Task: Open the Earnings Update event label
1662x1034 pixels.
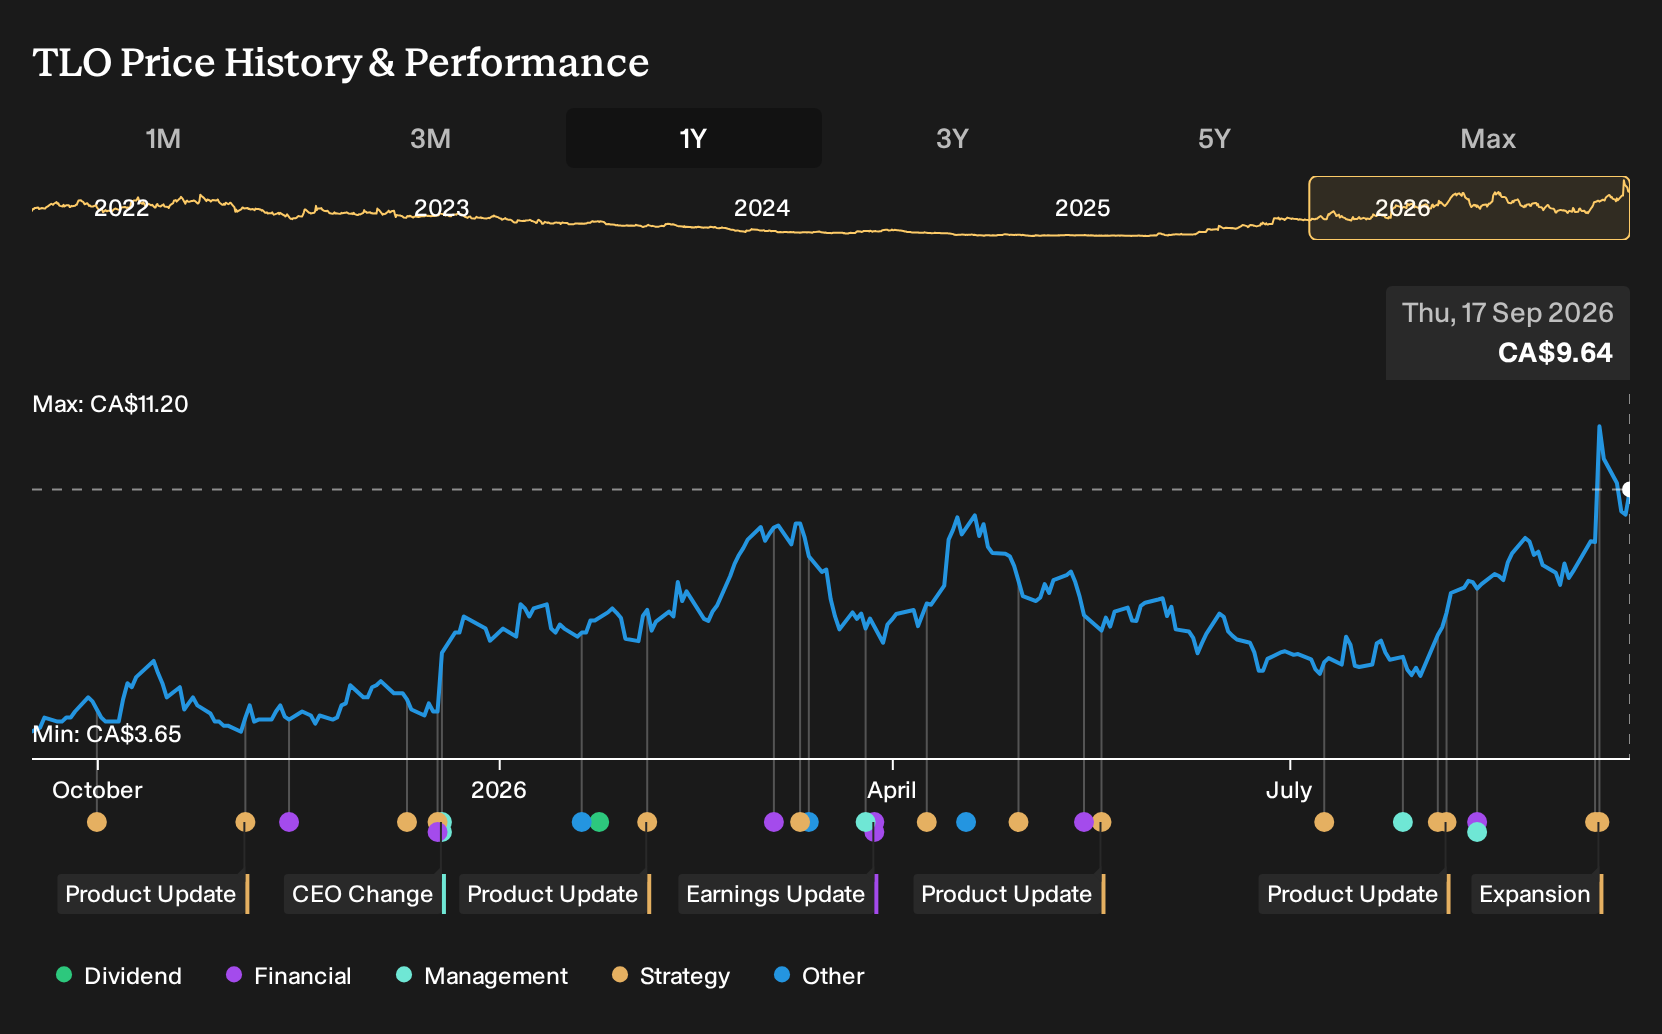Action: 778,894
